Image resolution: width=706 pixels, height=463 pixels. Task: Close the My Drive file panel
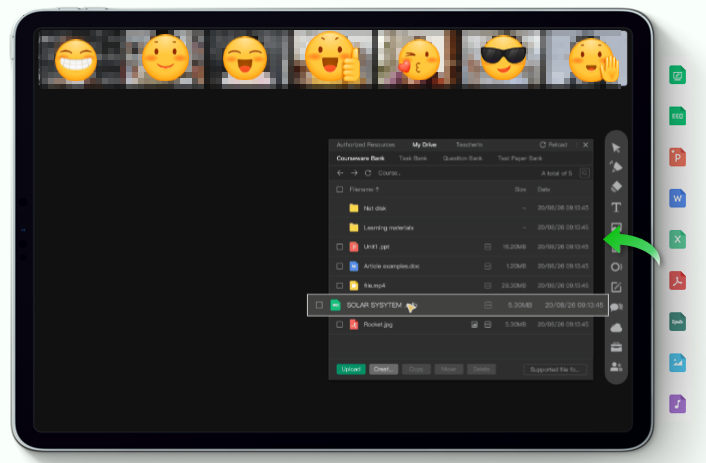pyautogui.click(x=585, y=145)
